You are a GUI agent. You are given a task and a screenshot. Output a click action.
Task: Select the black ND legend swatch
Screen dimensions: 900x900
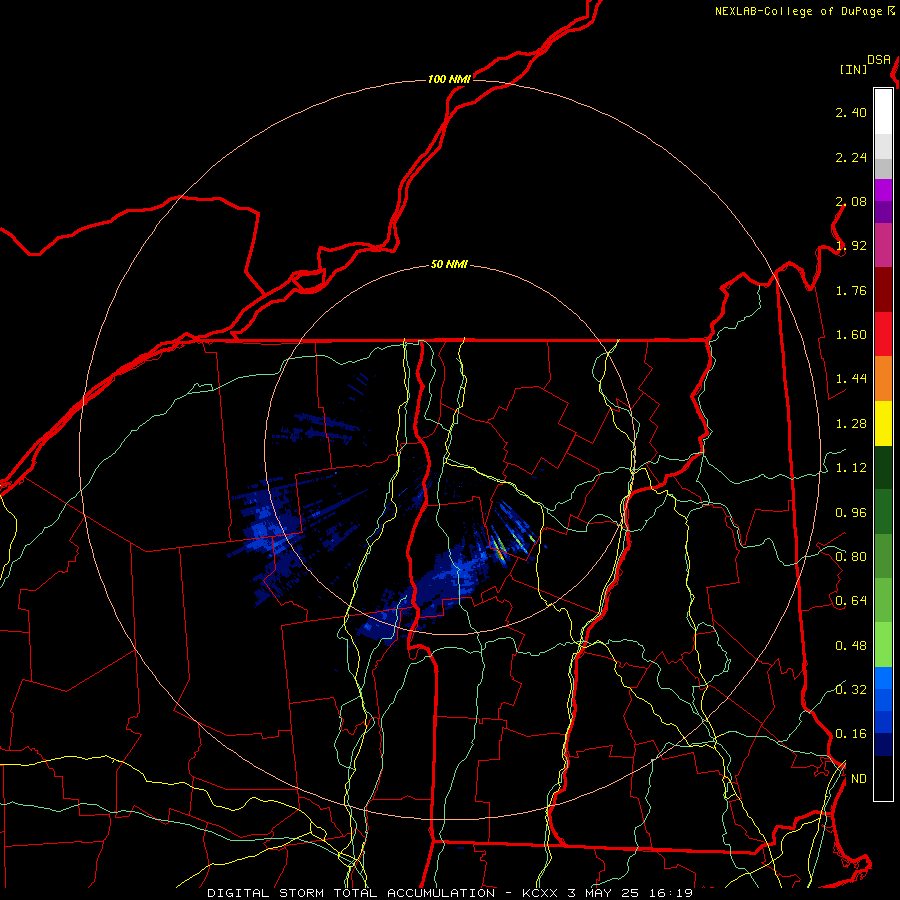click(883, 778)
